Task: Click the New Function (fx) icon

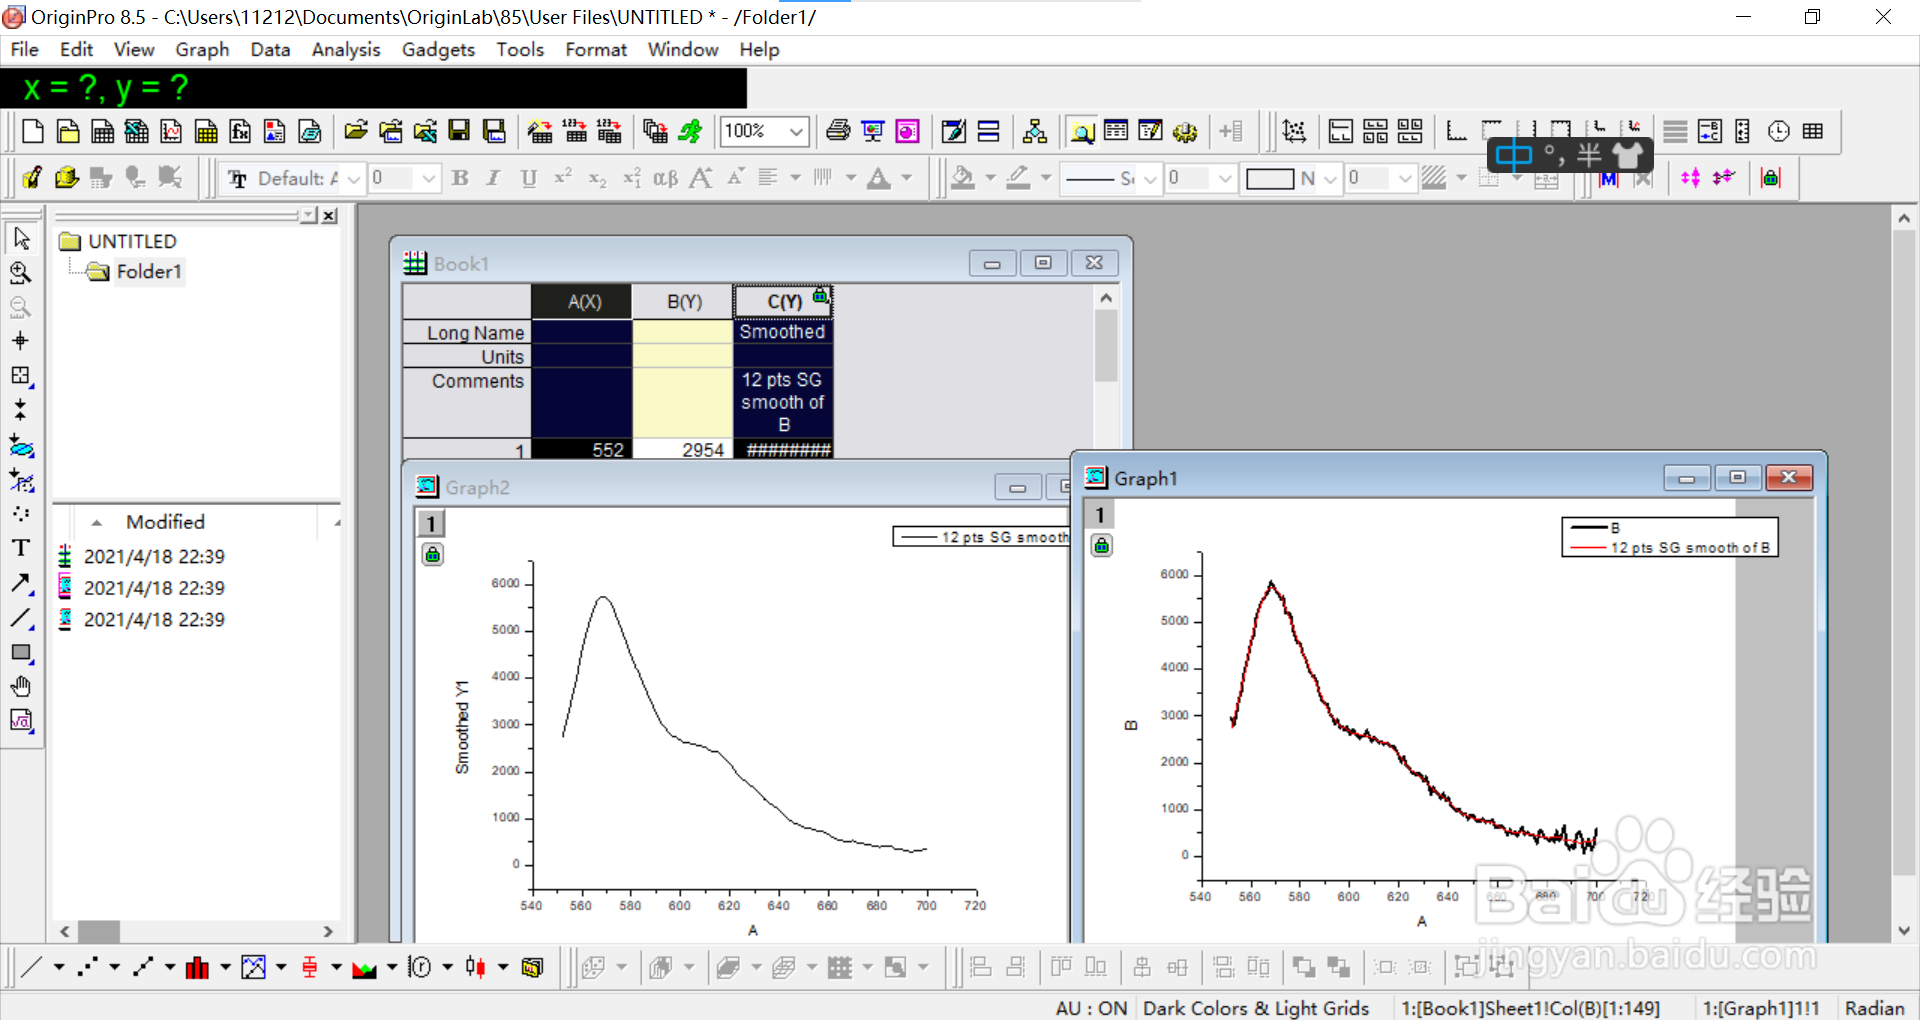Action: [240, 131]
